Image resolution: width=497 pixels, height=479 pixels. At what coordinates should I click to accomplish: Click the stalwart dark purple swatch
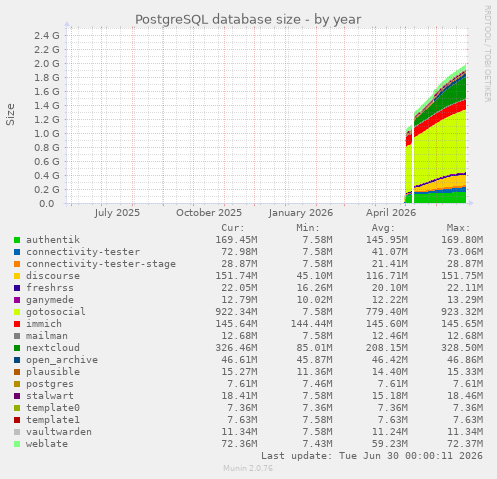[17, 396]
